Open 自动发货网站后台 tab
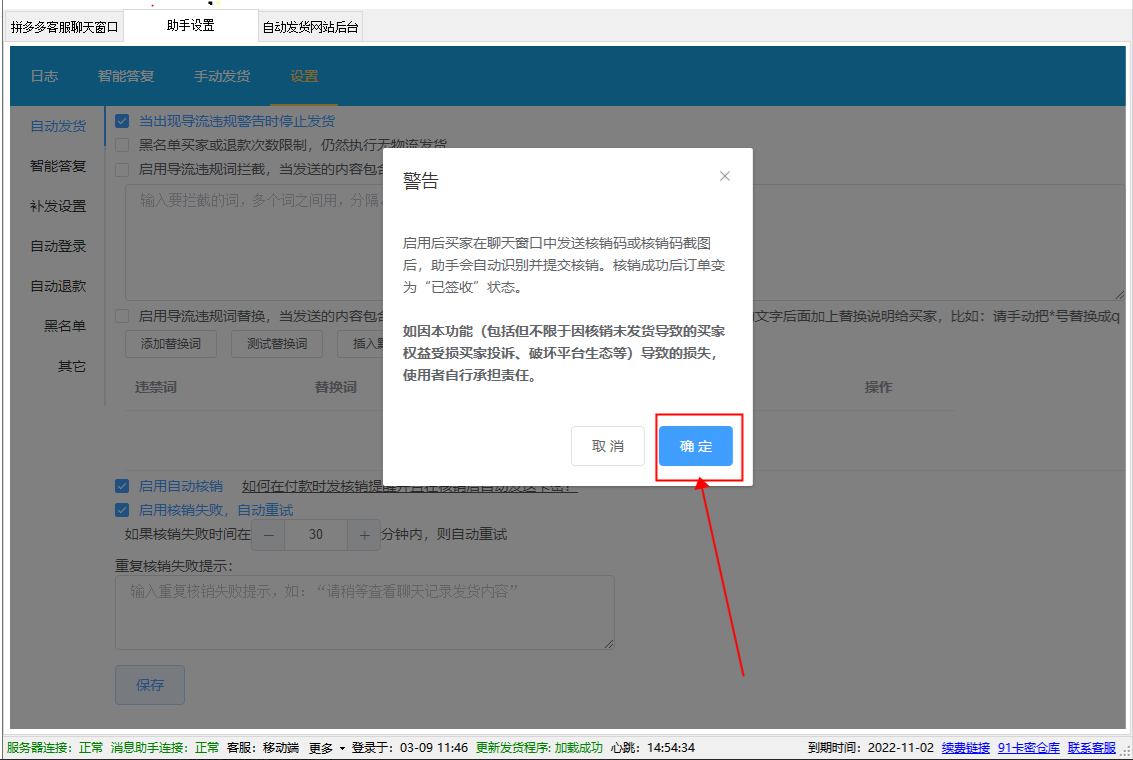Viewport: 1133px width, 760px height. pos(310,27)
